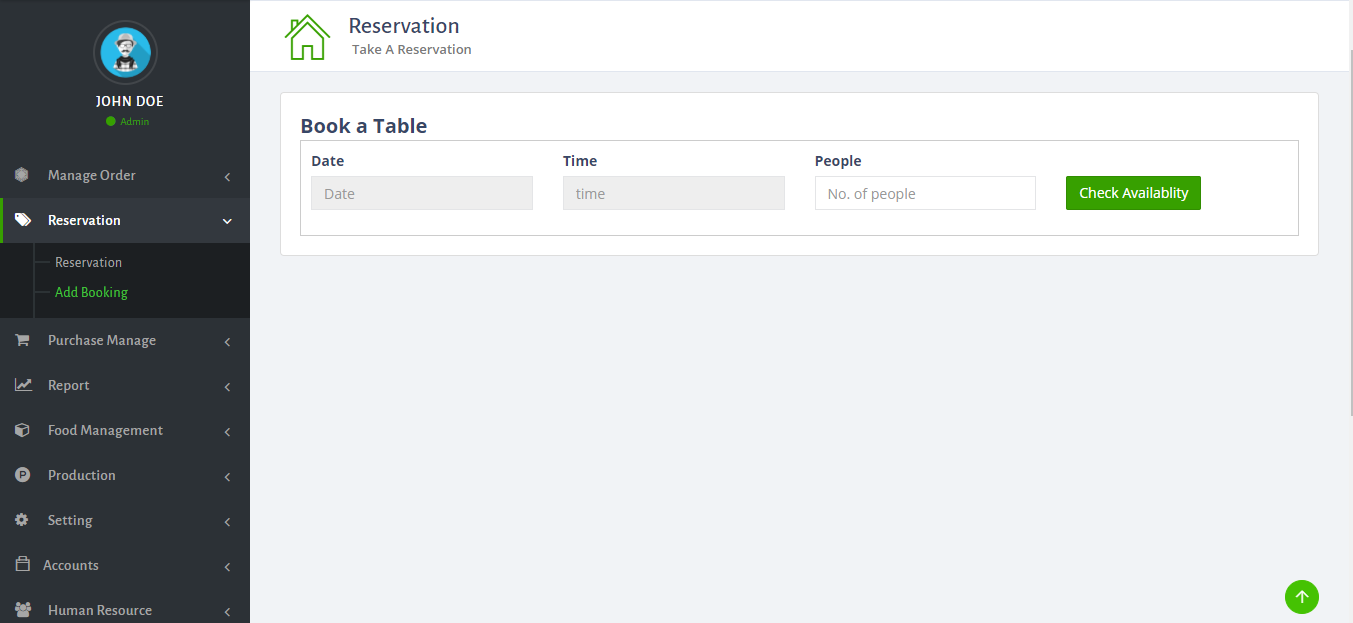Click the Production icon in sidebar
The width and height of the screenshot is (1353, 623).
point(22,475)
